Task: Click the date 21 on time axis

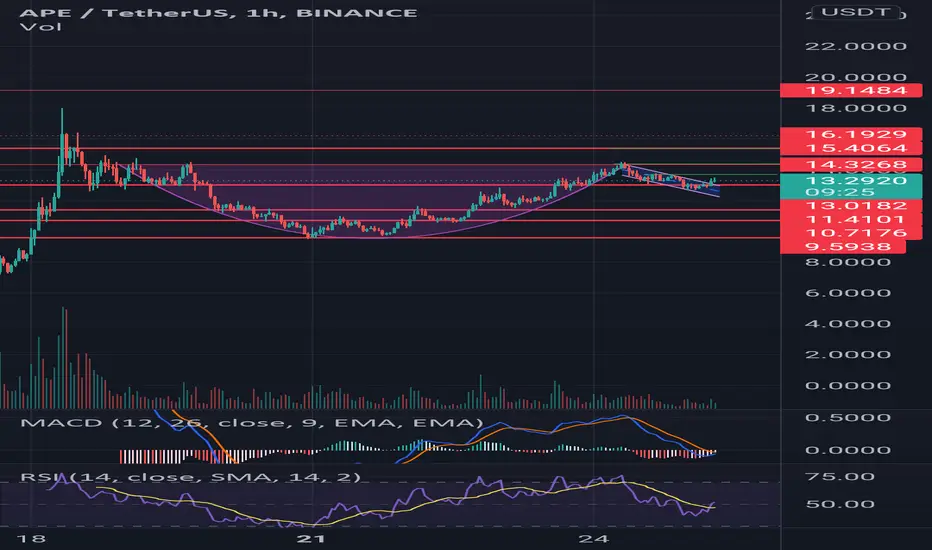Action: [x=311, y=539]
